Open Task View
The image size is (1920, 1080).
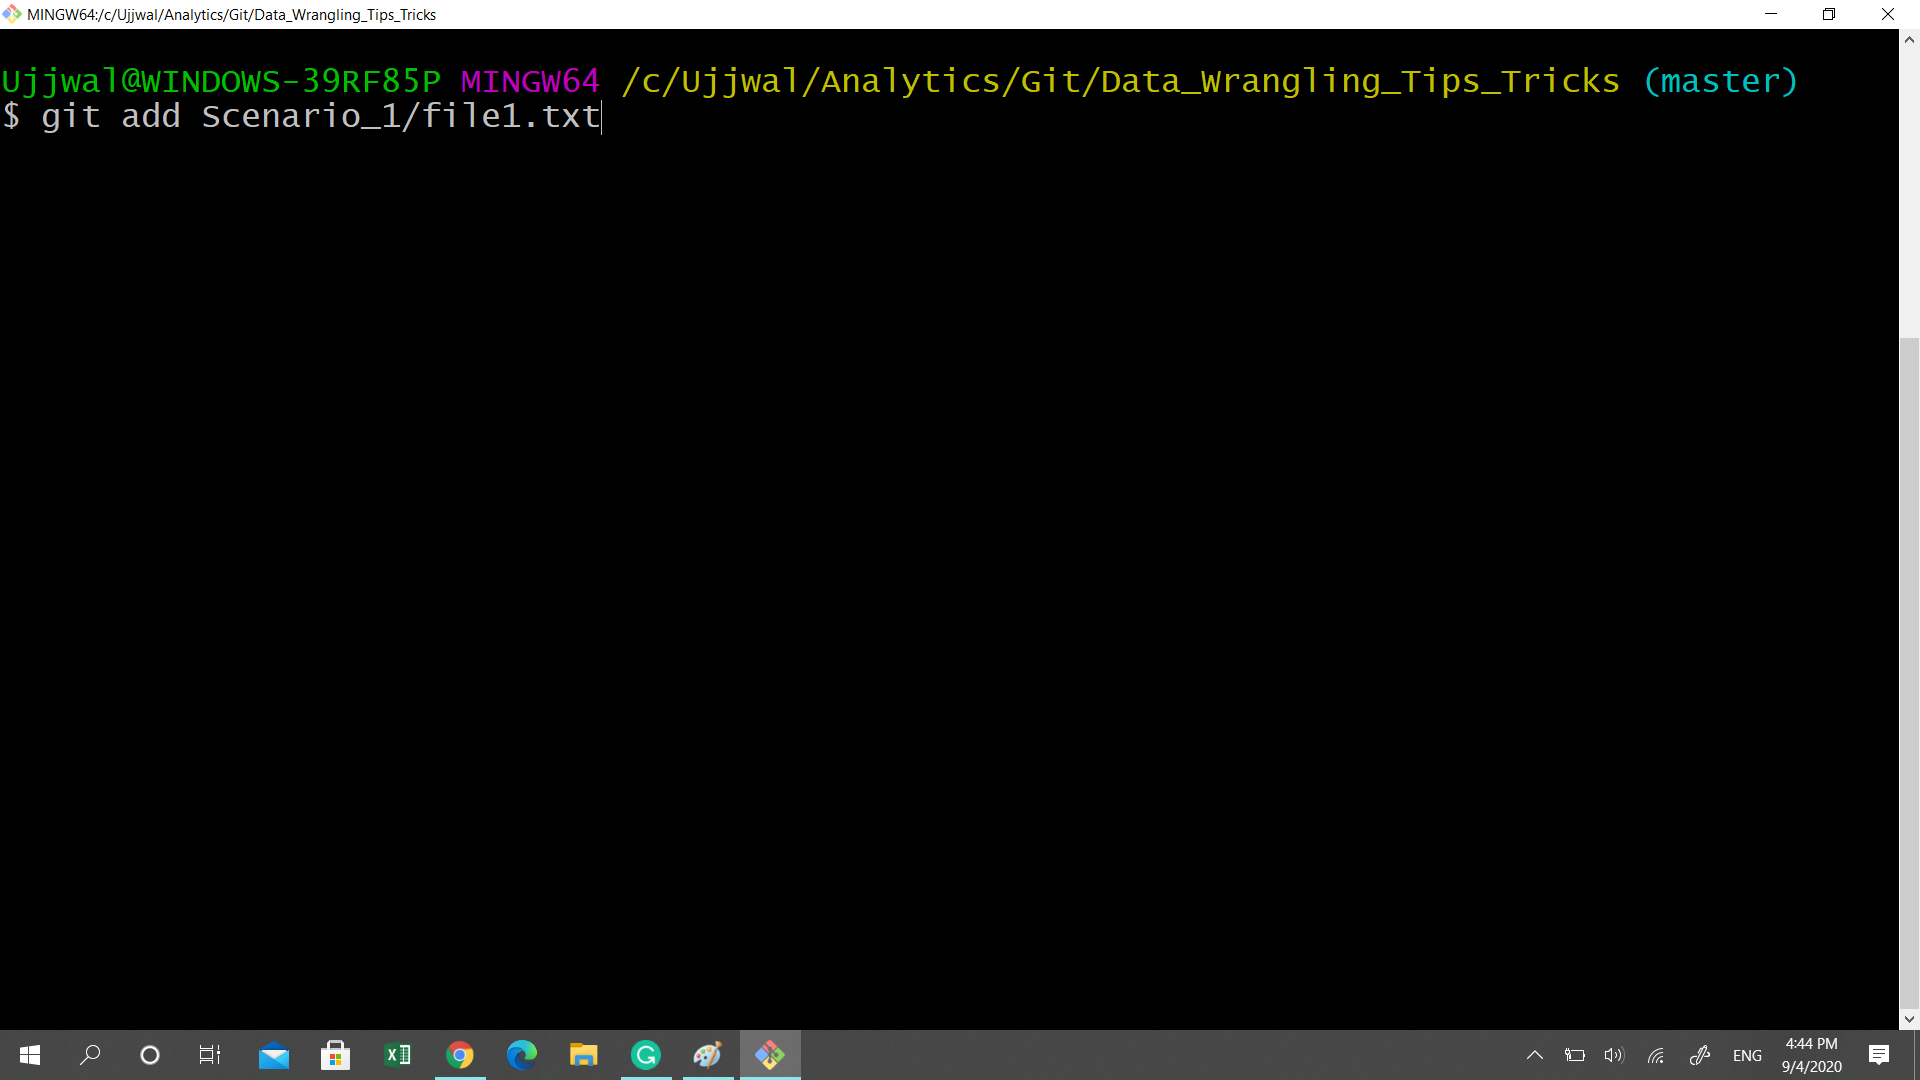210,1055
